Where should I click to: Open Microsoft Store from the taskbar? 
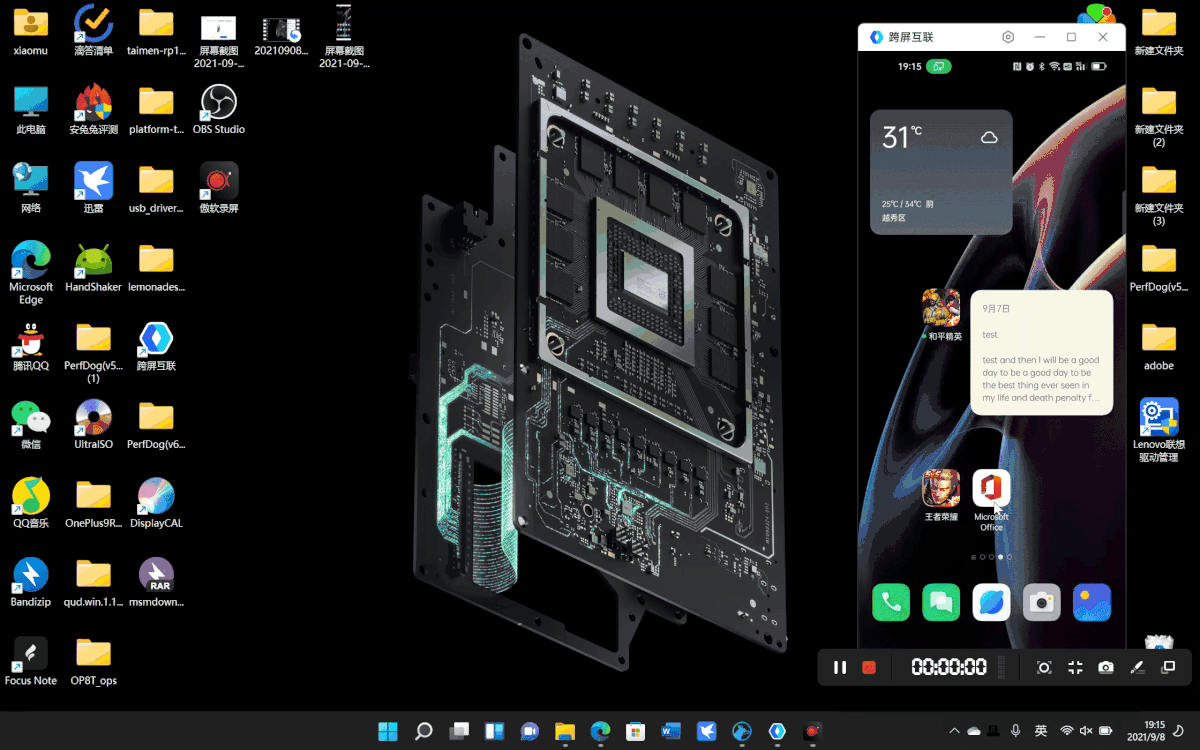point(635,732)
